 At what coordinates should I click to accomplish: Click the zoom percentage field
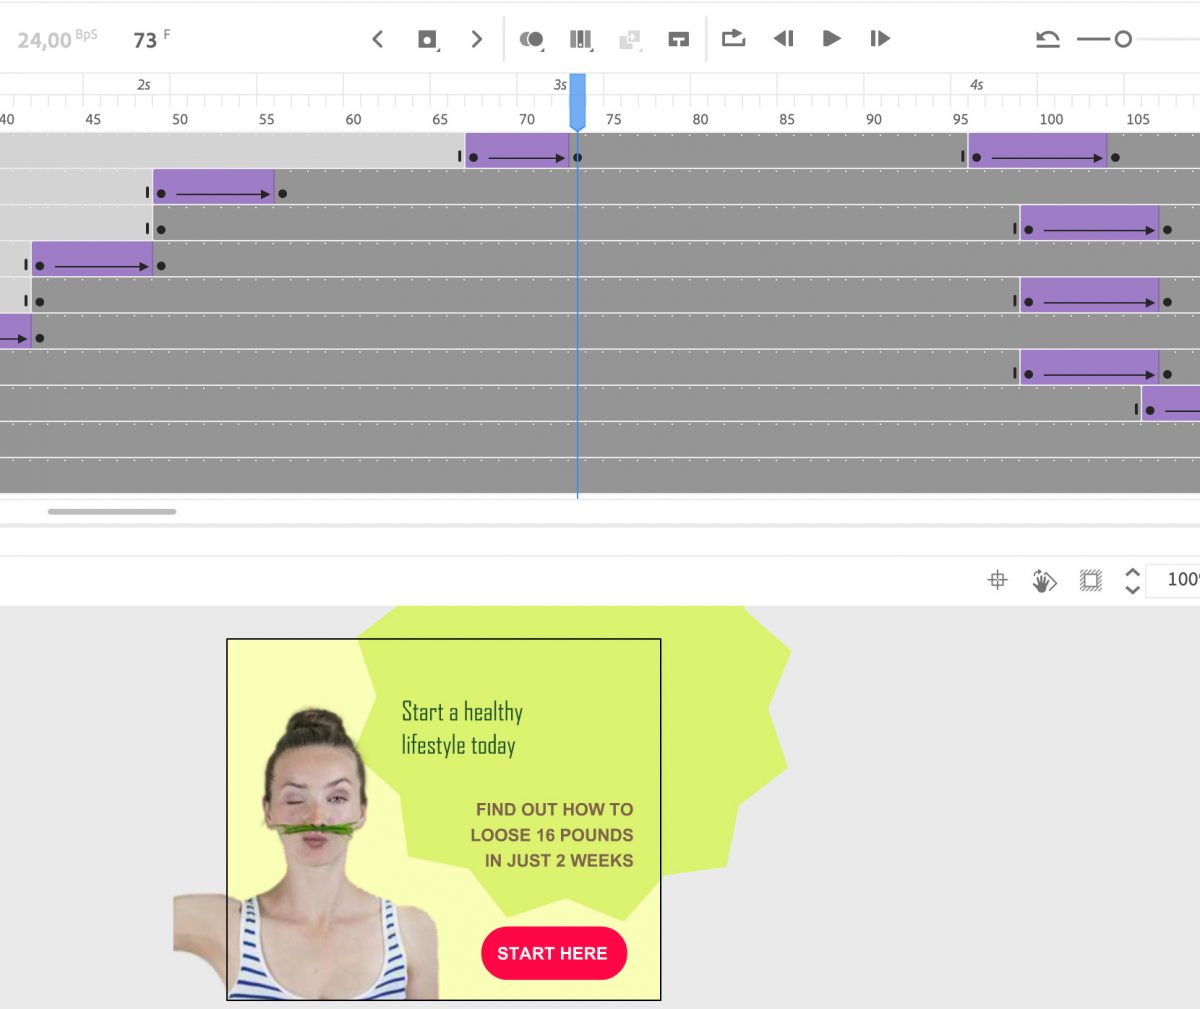coord(1178,580)
